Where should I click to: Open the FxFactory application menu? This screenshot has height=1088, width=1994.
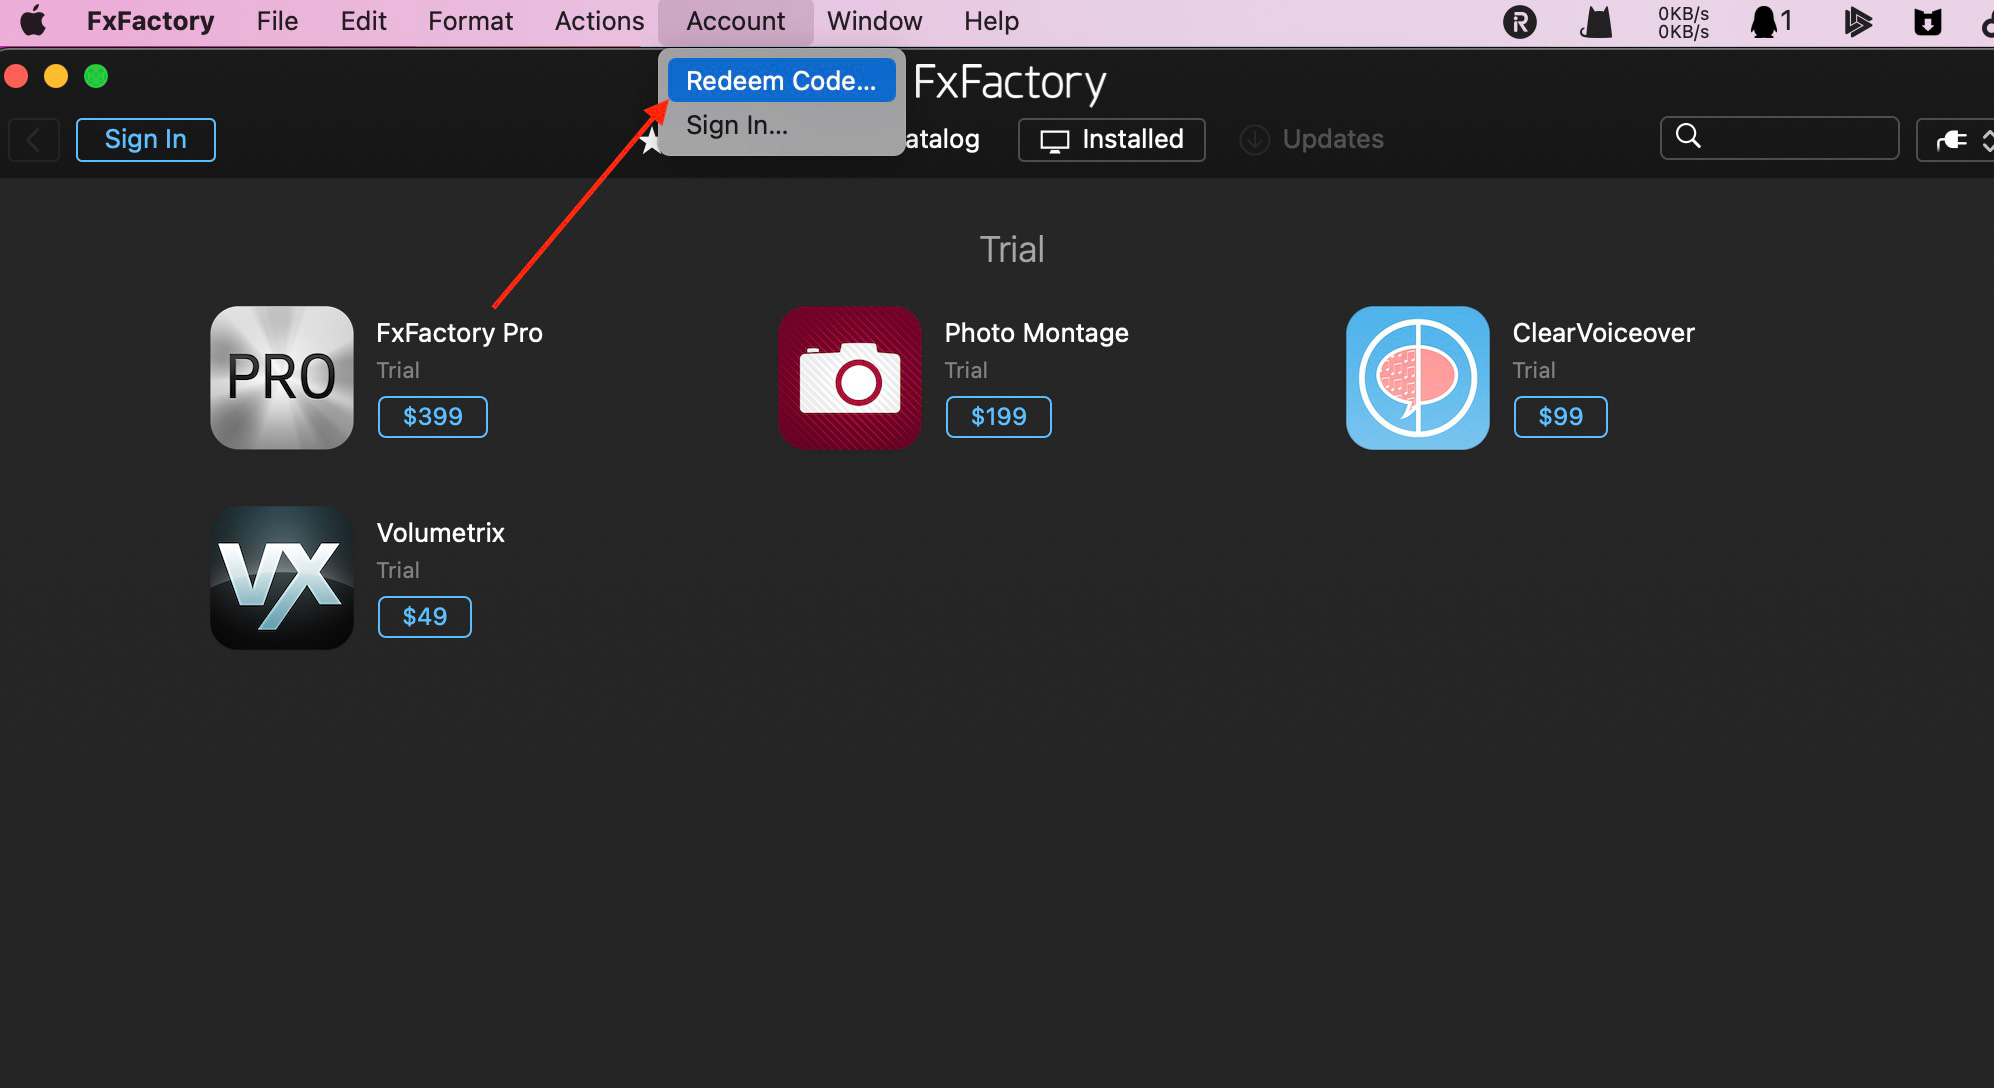point(150,21)
